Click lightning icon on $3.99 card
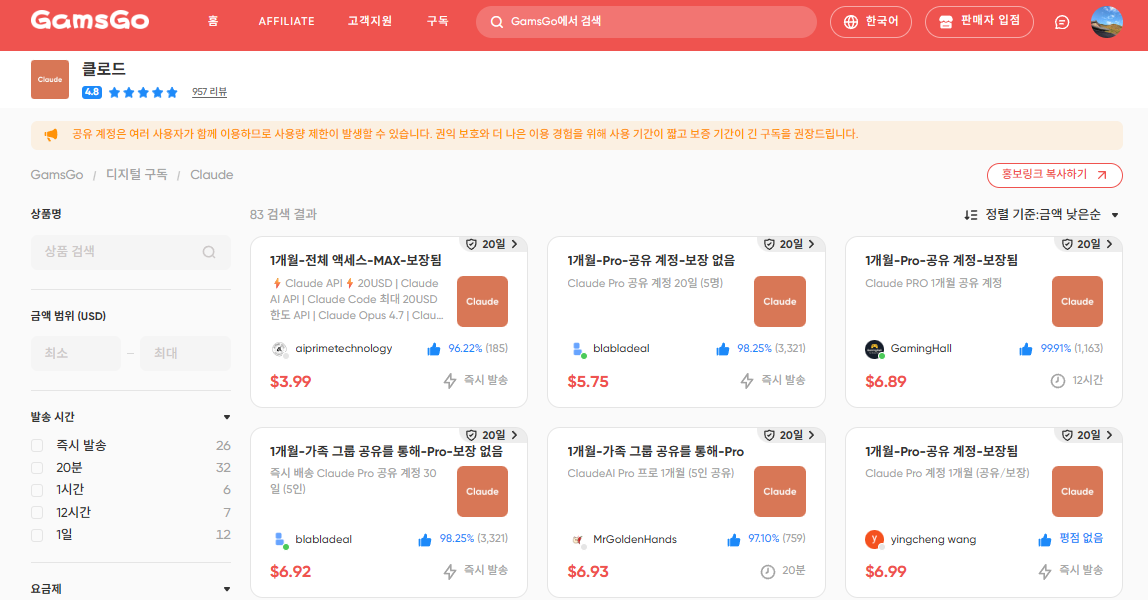The height and width of the screenshot is (600, 1148). tap(450, 380)
